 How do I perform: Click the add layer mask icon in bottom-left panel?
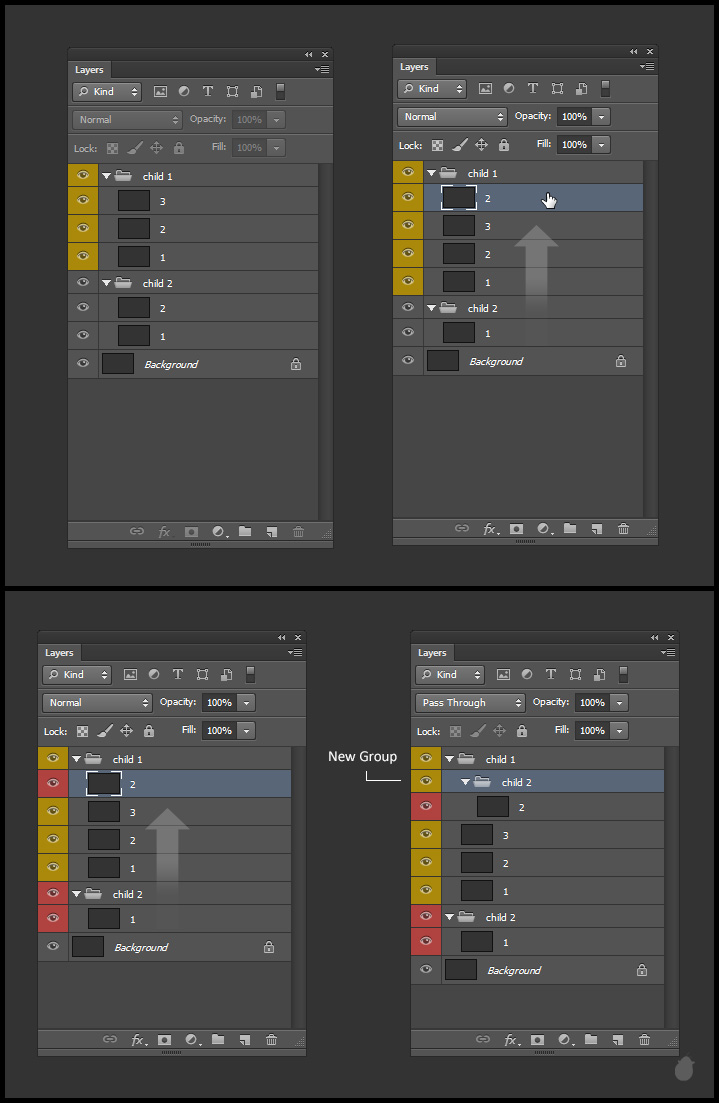[x=164, y=1040]
